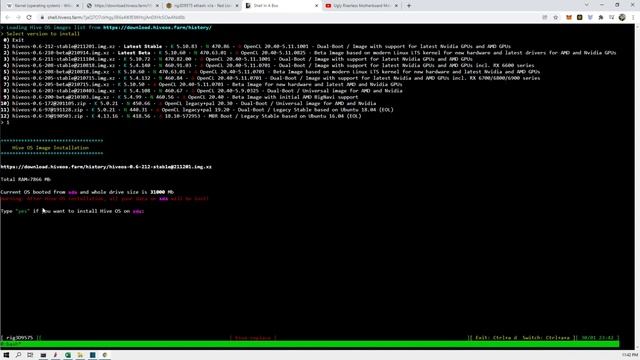Click the 'Current OS booted from sda' line
The height and width of the screenshot is (360, 640).
pos(87,192)
